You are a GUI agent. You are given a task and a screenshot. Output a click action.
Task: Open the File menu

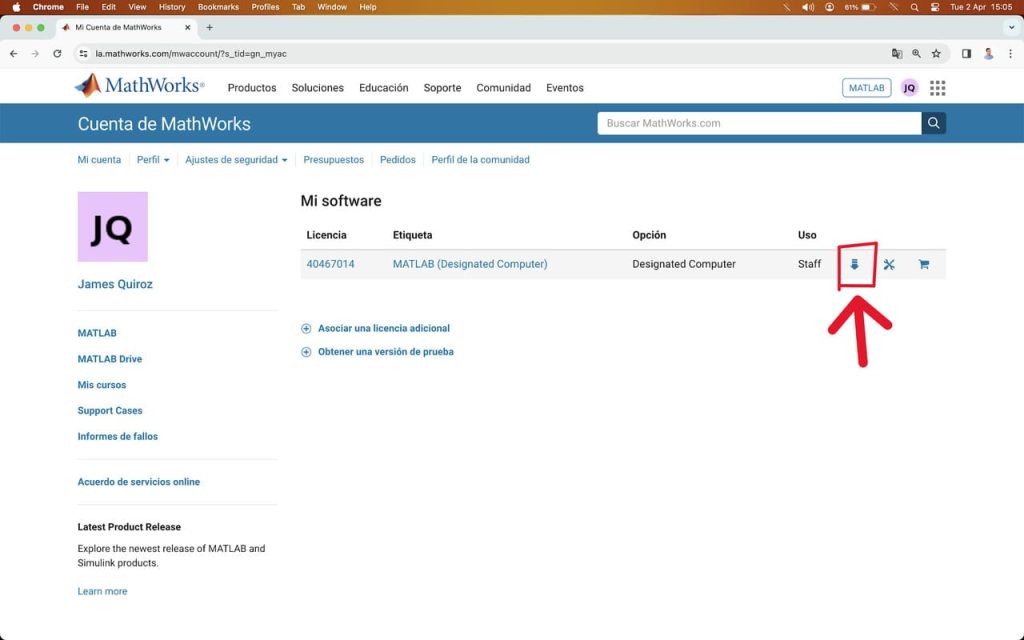coord(82,7)
